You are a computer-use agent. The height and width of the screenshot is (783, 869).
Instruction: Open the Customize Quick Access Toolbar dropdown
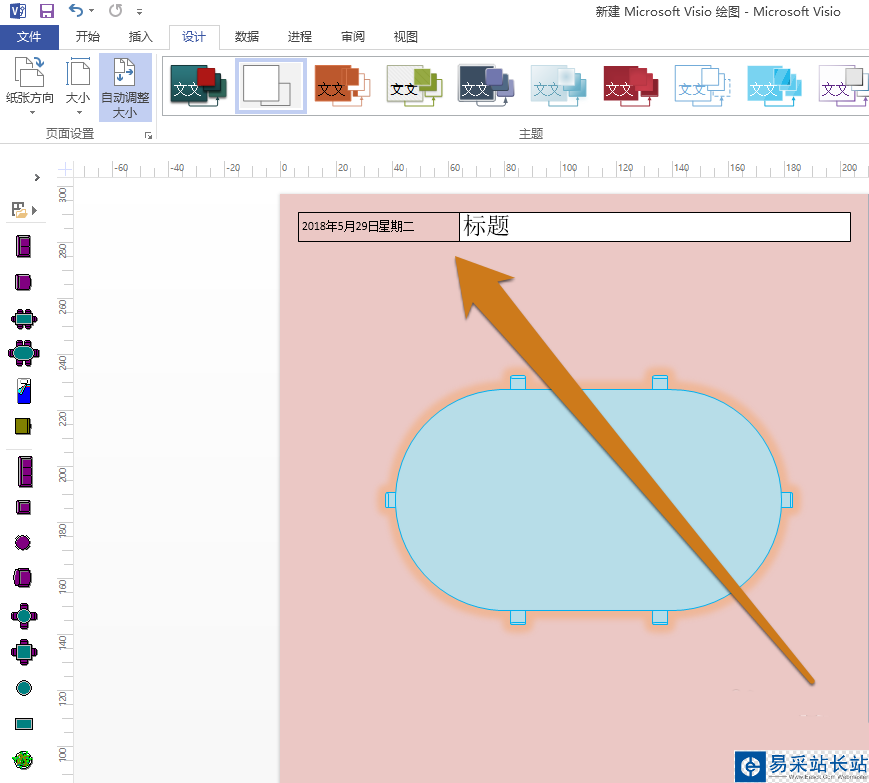[x=140, y=12]
